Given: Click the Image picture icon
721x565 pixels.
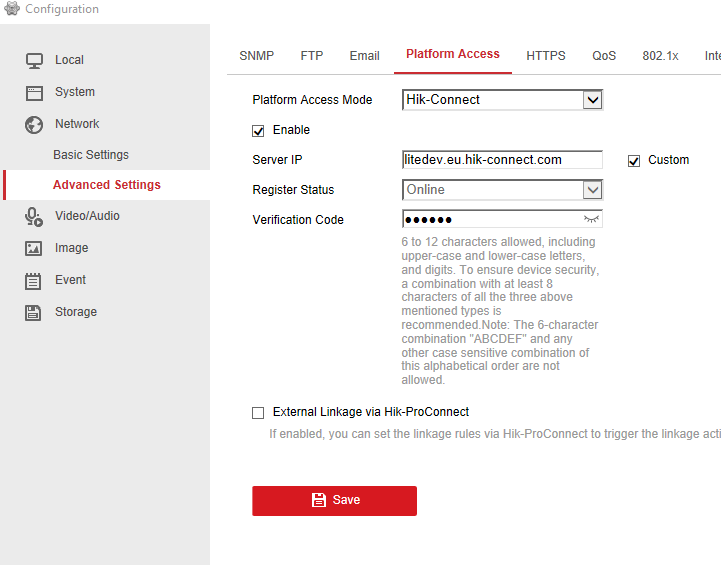Looking at the screenshot, I should pos(34,248).
